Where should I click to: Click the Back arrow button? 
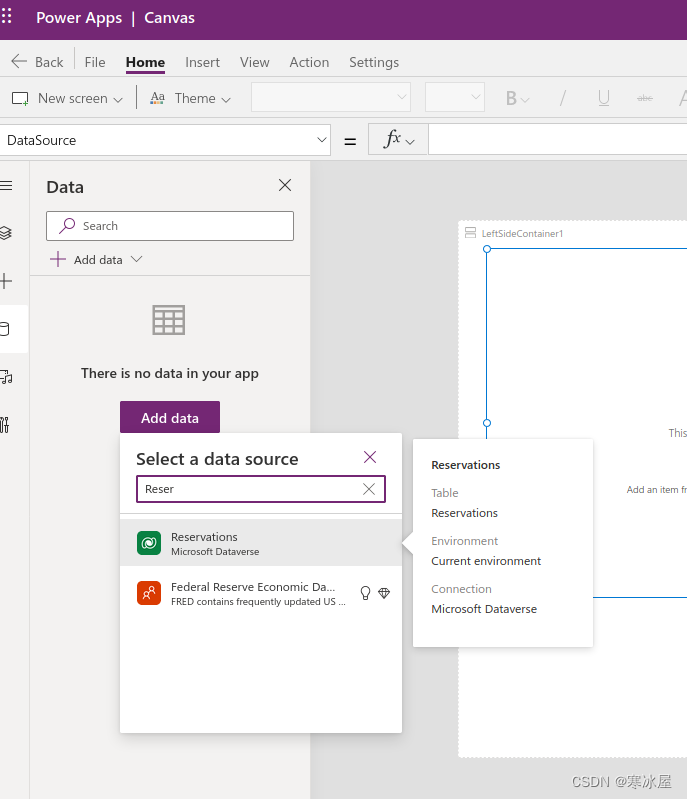tap(37, 62)
